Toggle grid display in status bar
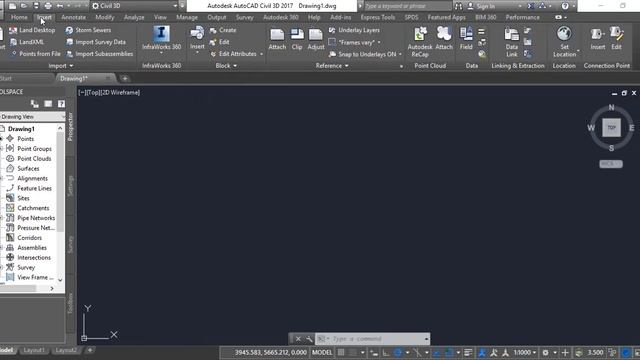Screen dimensions: 640x360 pos(341,353)
